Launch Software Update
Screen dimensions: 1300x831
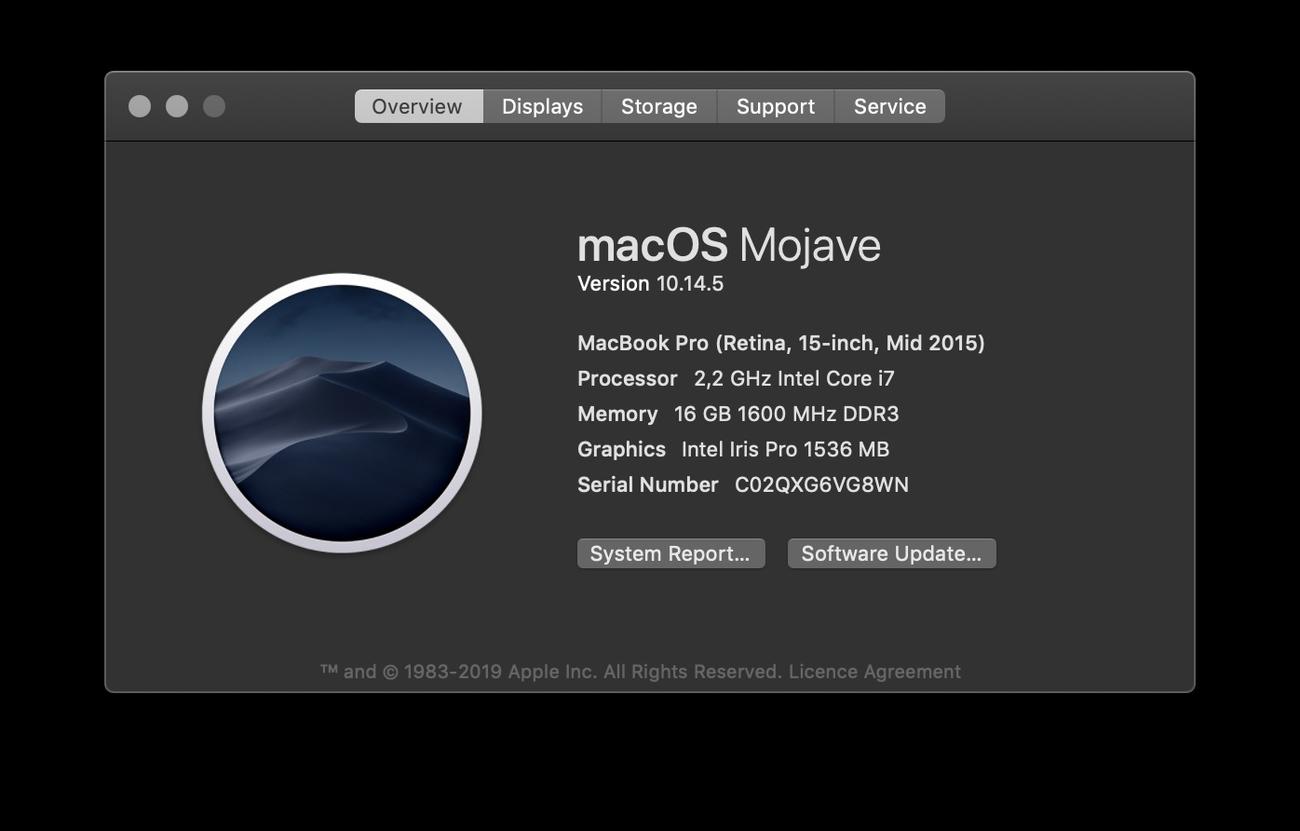tap(892, 553)
